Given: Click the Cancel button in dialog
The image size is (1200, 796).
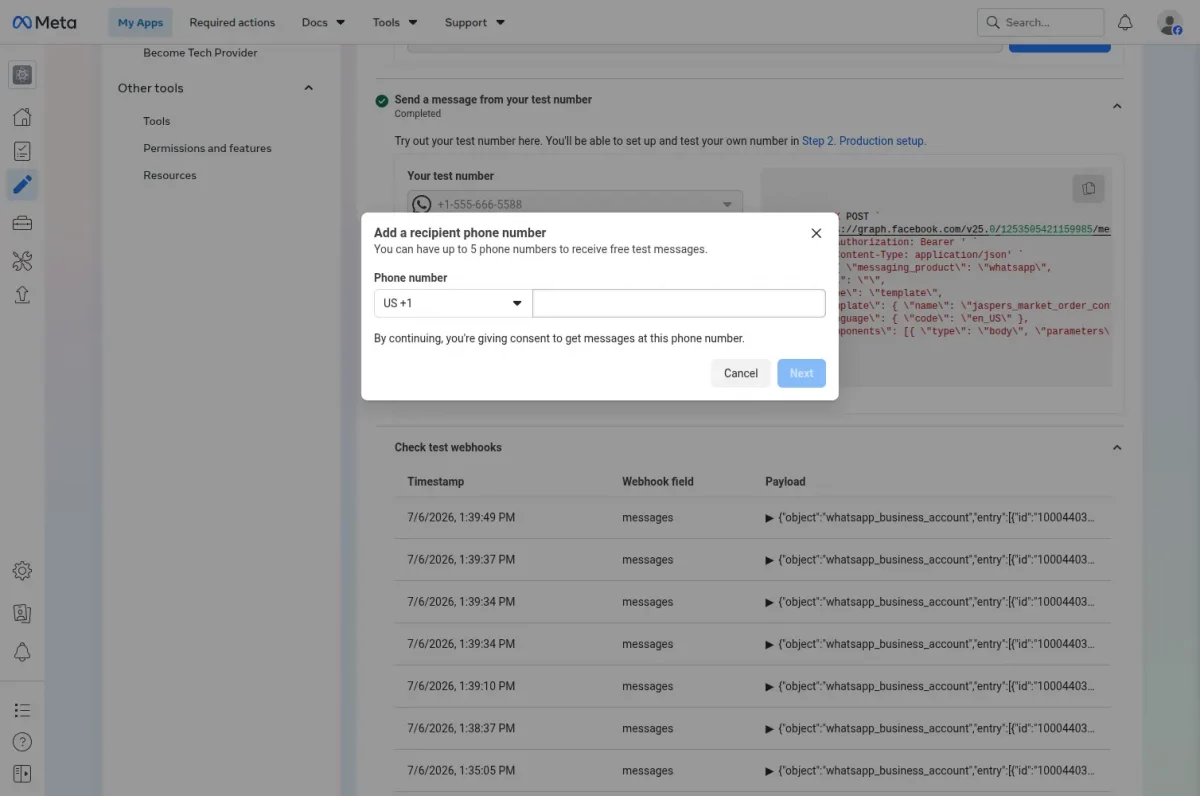Looking at the screenshot, I should coord(741,373).
